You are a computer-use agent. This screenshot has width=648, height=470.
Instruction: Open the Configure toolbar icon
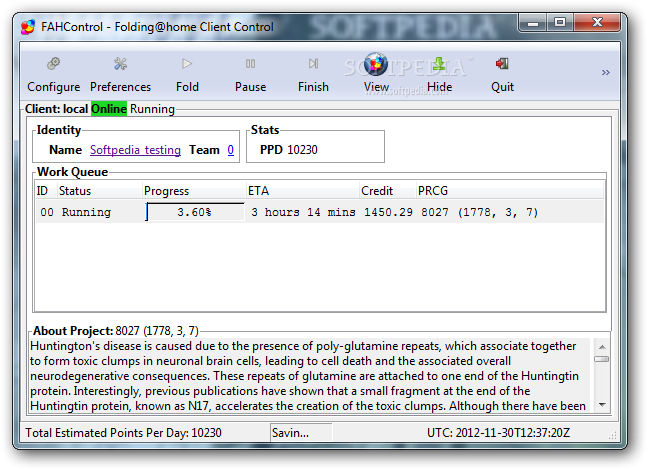click(53, 64)
